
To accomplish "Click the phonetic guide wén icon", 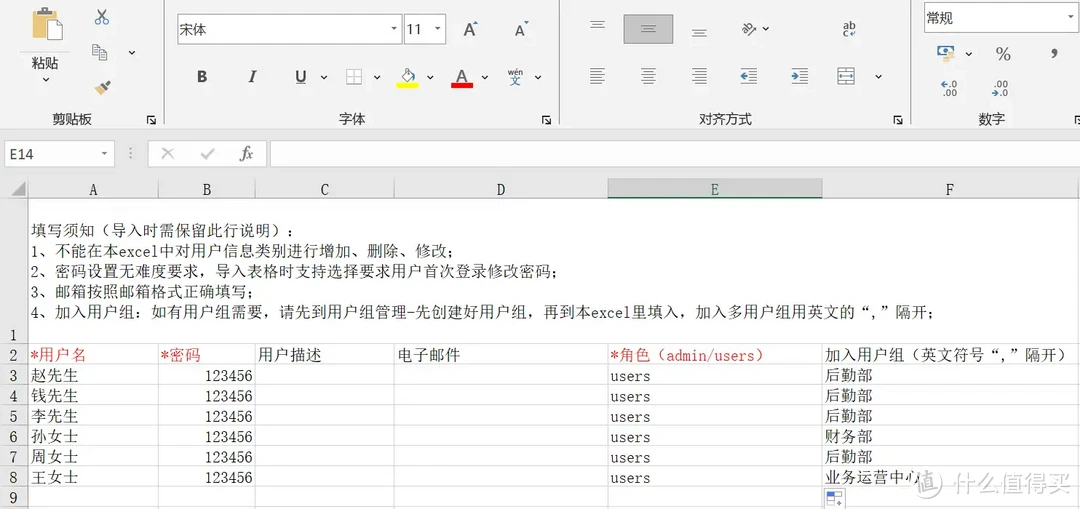I will [x=515, y=76].
